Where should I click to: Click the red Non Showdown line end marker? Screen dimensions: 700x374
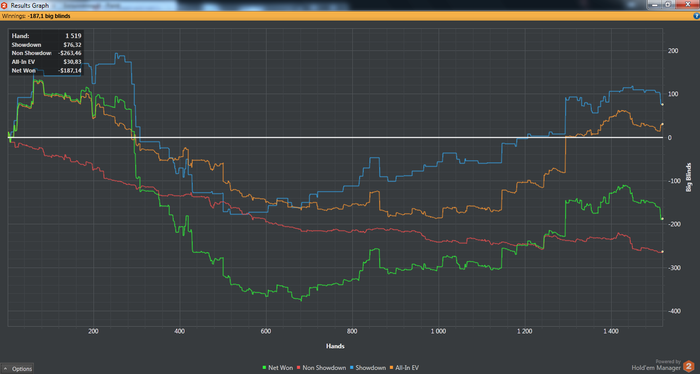[662, 252]
